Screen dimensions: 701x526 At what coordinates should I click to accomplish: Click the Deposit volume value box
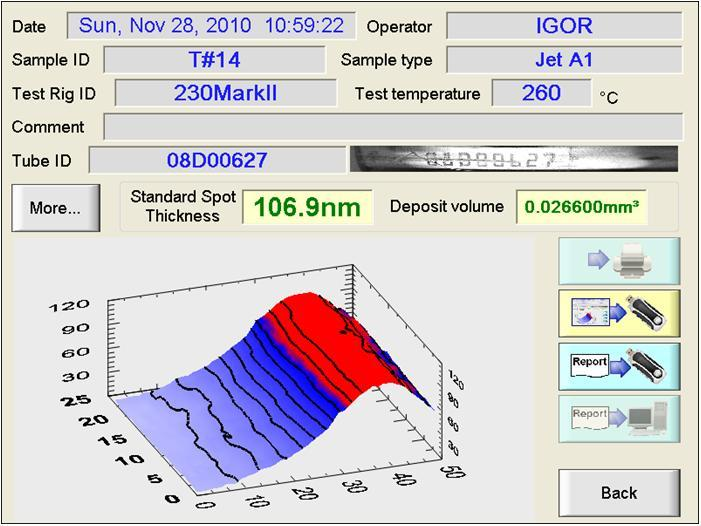[x=581, y=208]
